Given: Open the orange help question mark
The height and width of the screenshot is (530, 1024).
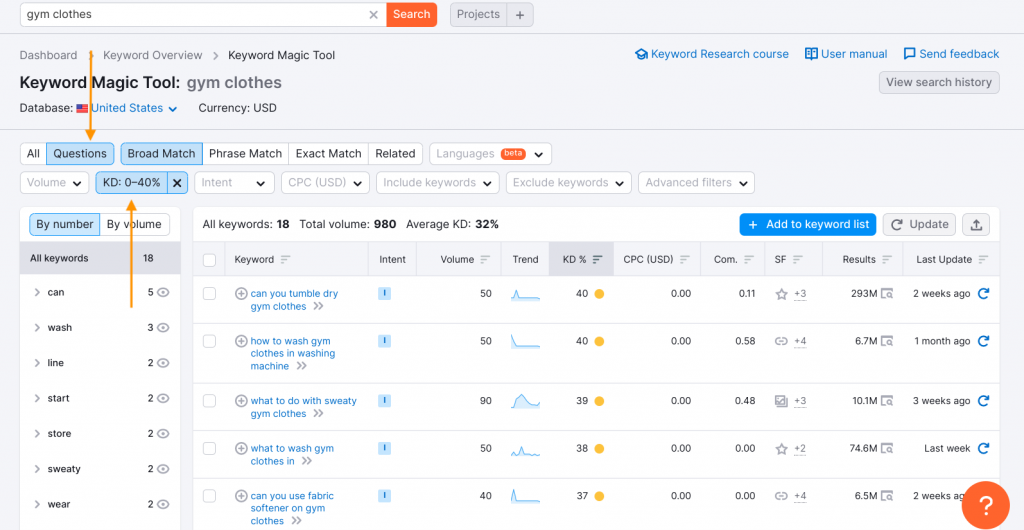Looking at the screenshot, I should (985, 505).
